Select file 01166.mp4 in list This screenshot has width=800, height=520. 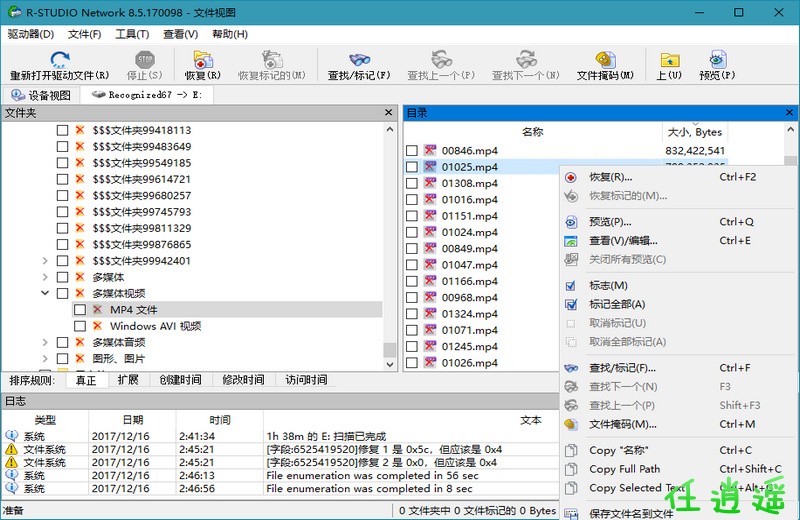469,281
